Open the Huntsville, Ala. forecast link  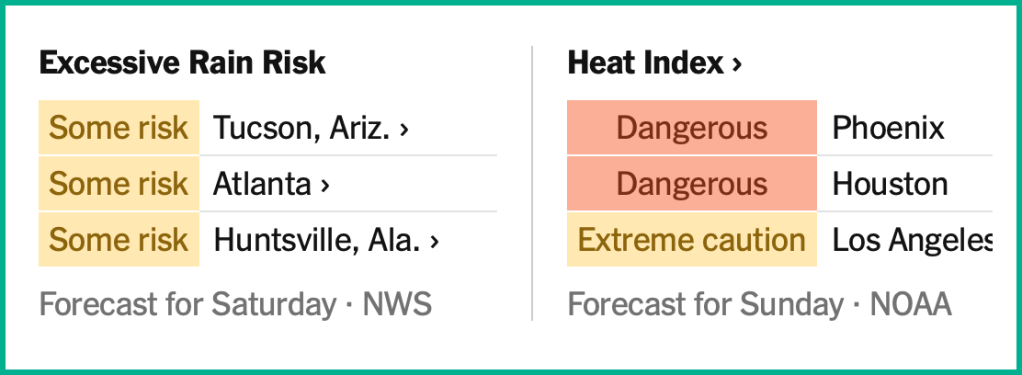(x=326, y=241)
